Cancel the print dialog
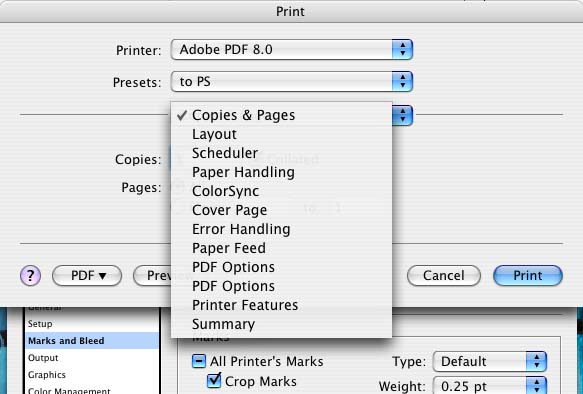This screenshot has width=583, height=394. (444, 276)
